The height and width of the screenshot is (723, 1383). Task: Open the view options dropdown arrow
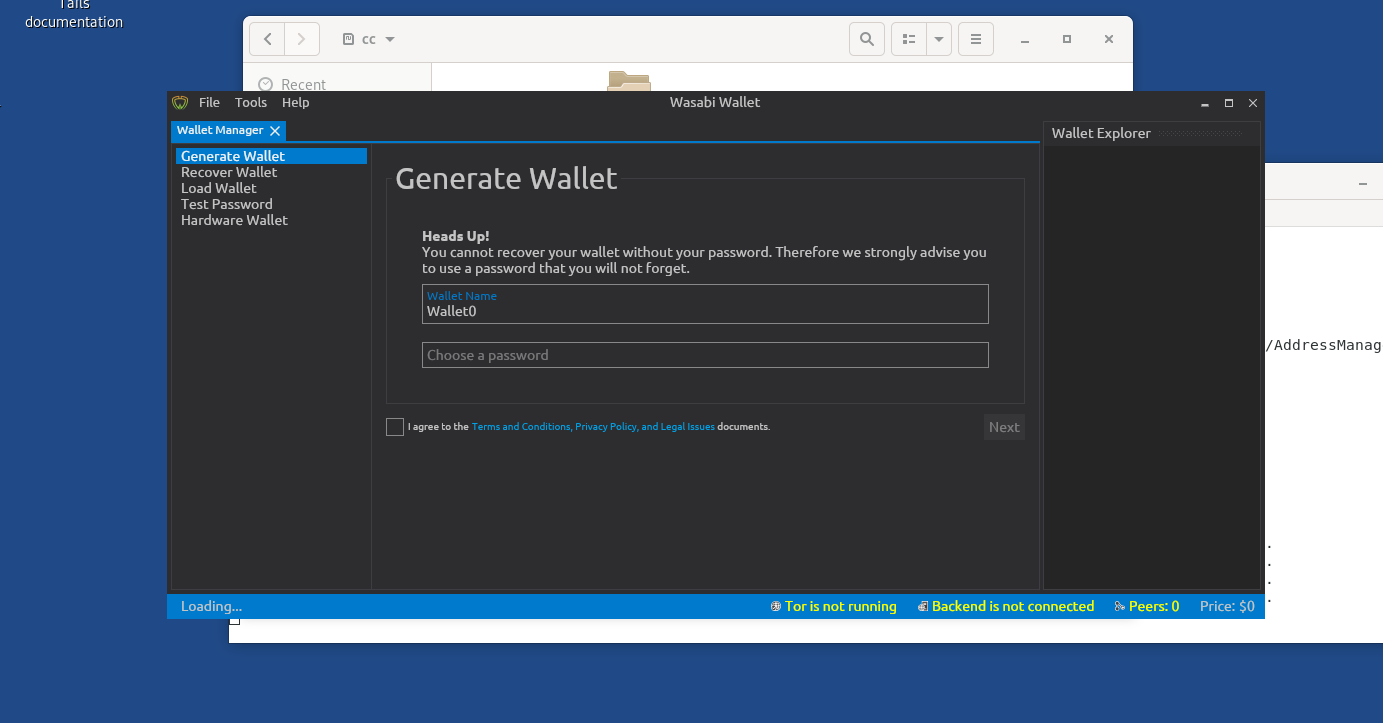pos(938,38)
